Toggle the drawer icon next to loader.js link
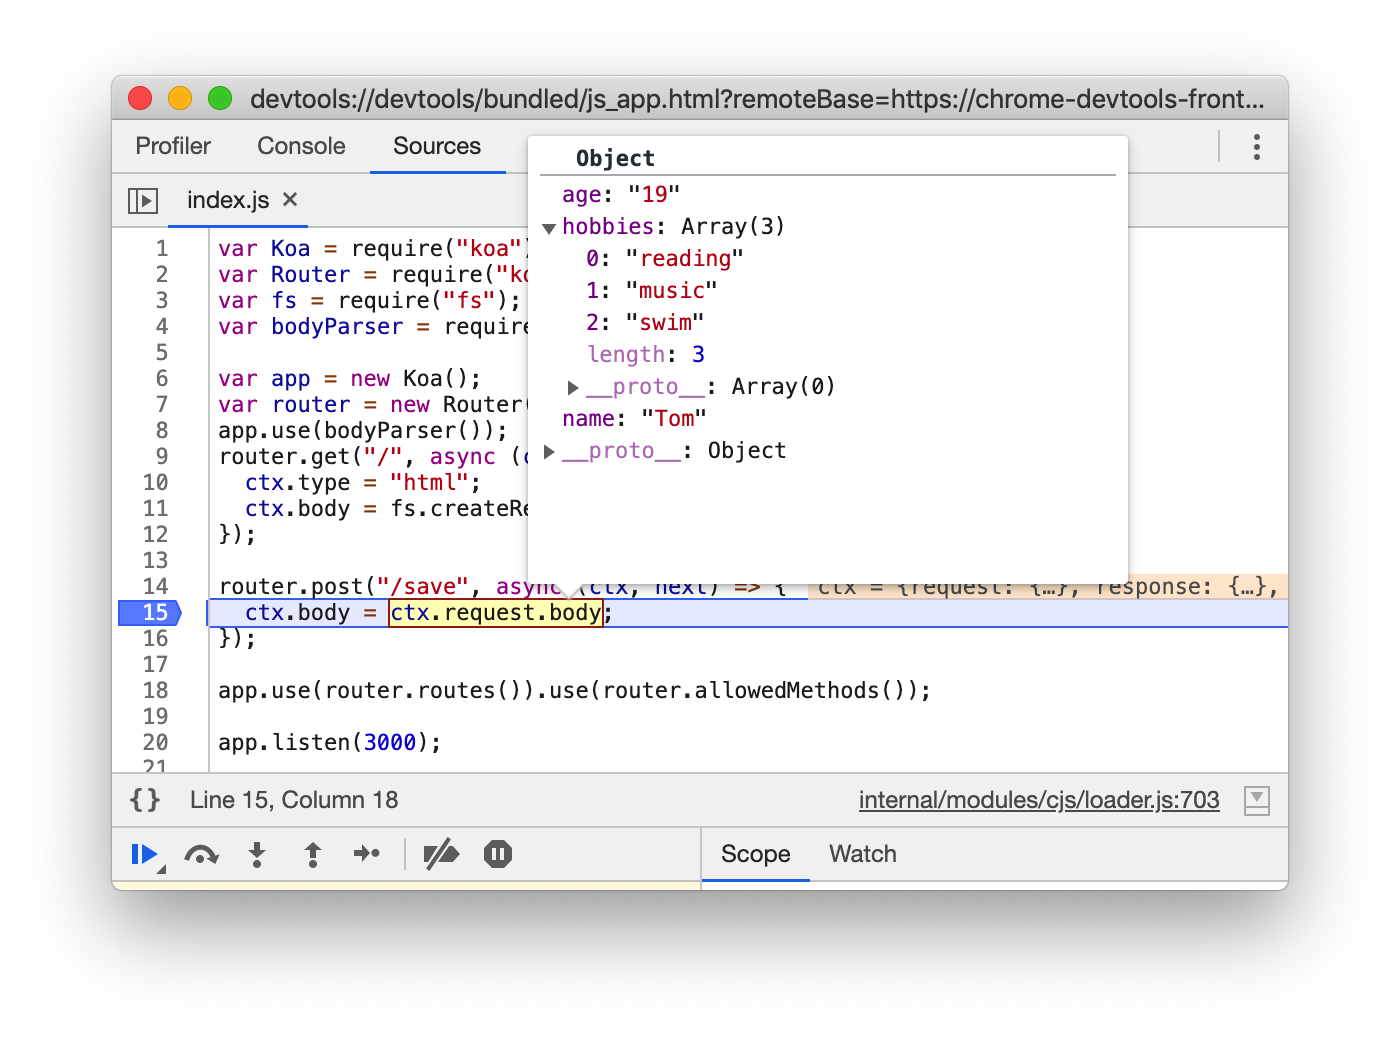Image resolution: width=1400 pixels, height=1038 pixels. 1257,800
